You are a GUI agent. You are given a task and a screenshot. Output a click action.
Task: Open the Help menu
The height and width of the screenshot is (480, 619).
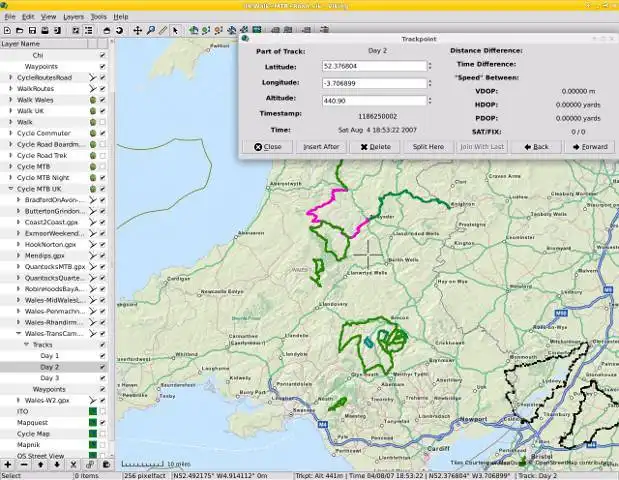click(x=121, y=17)
